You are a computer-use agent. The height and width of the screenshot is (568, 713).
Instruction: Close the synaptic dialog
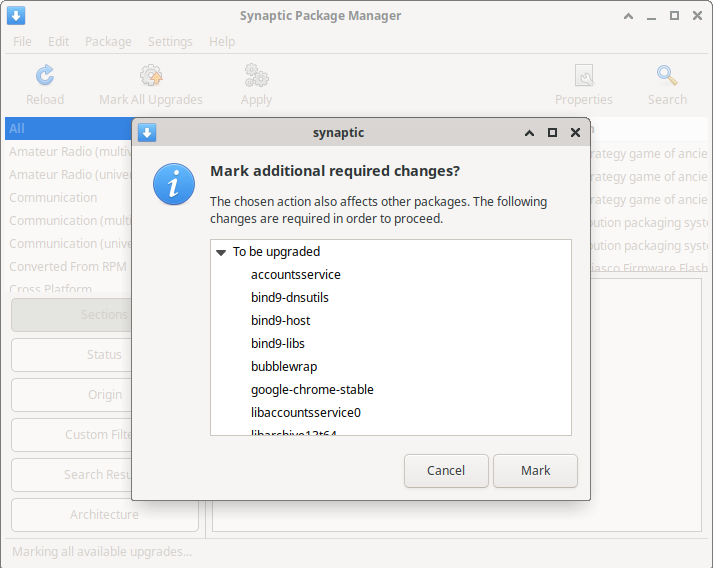pos(575,132)
